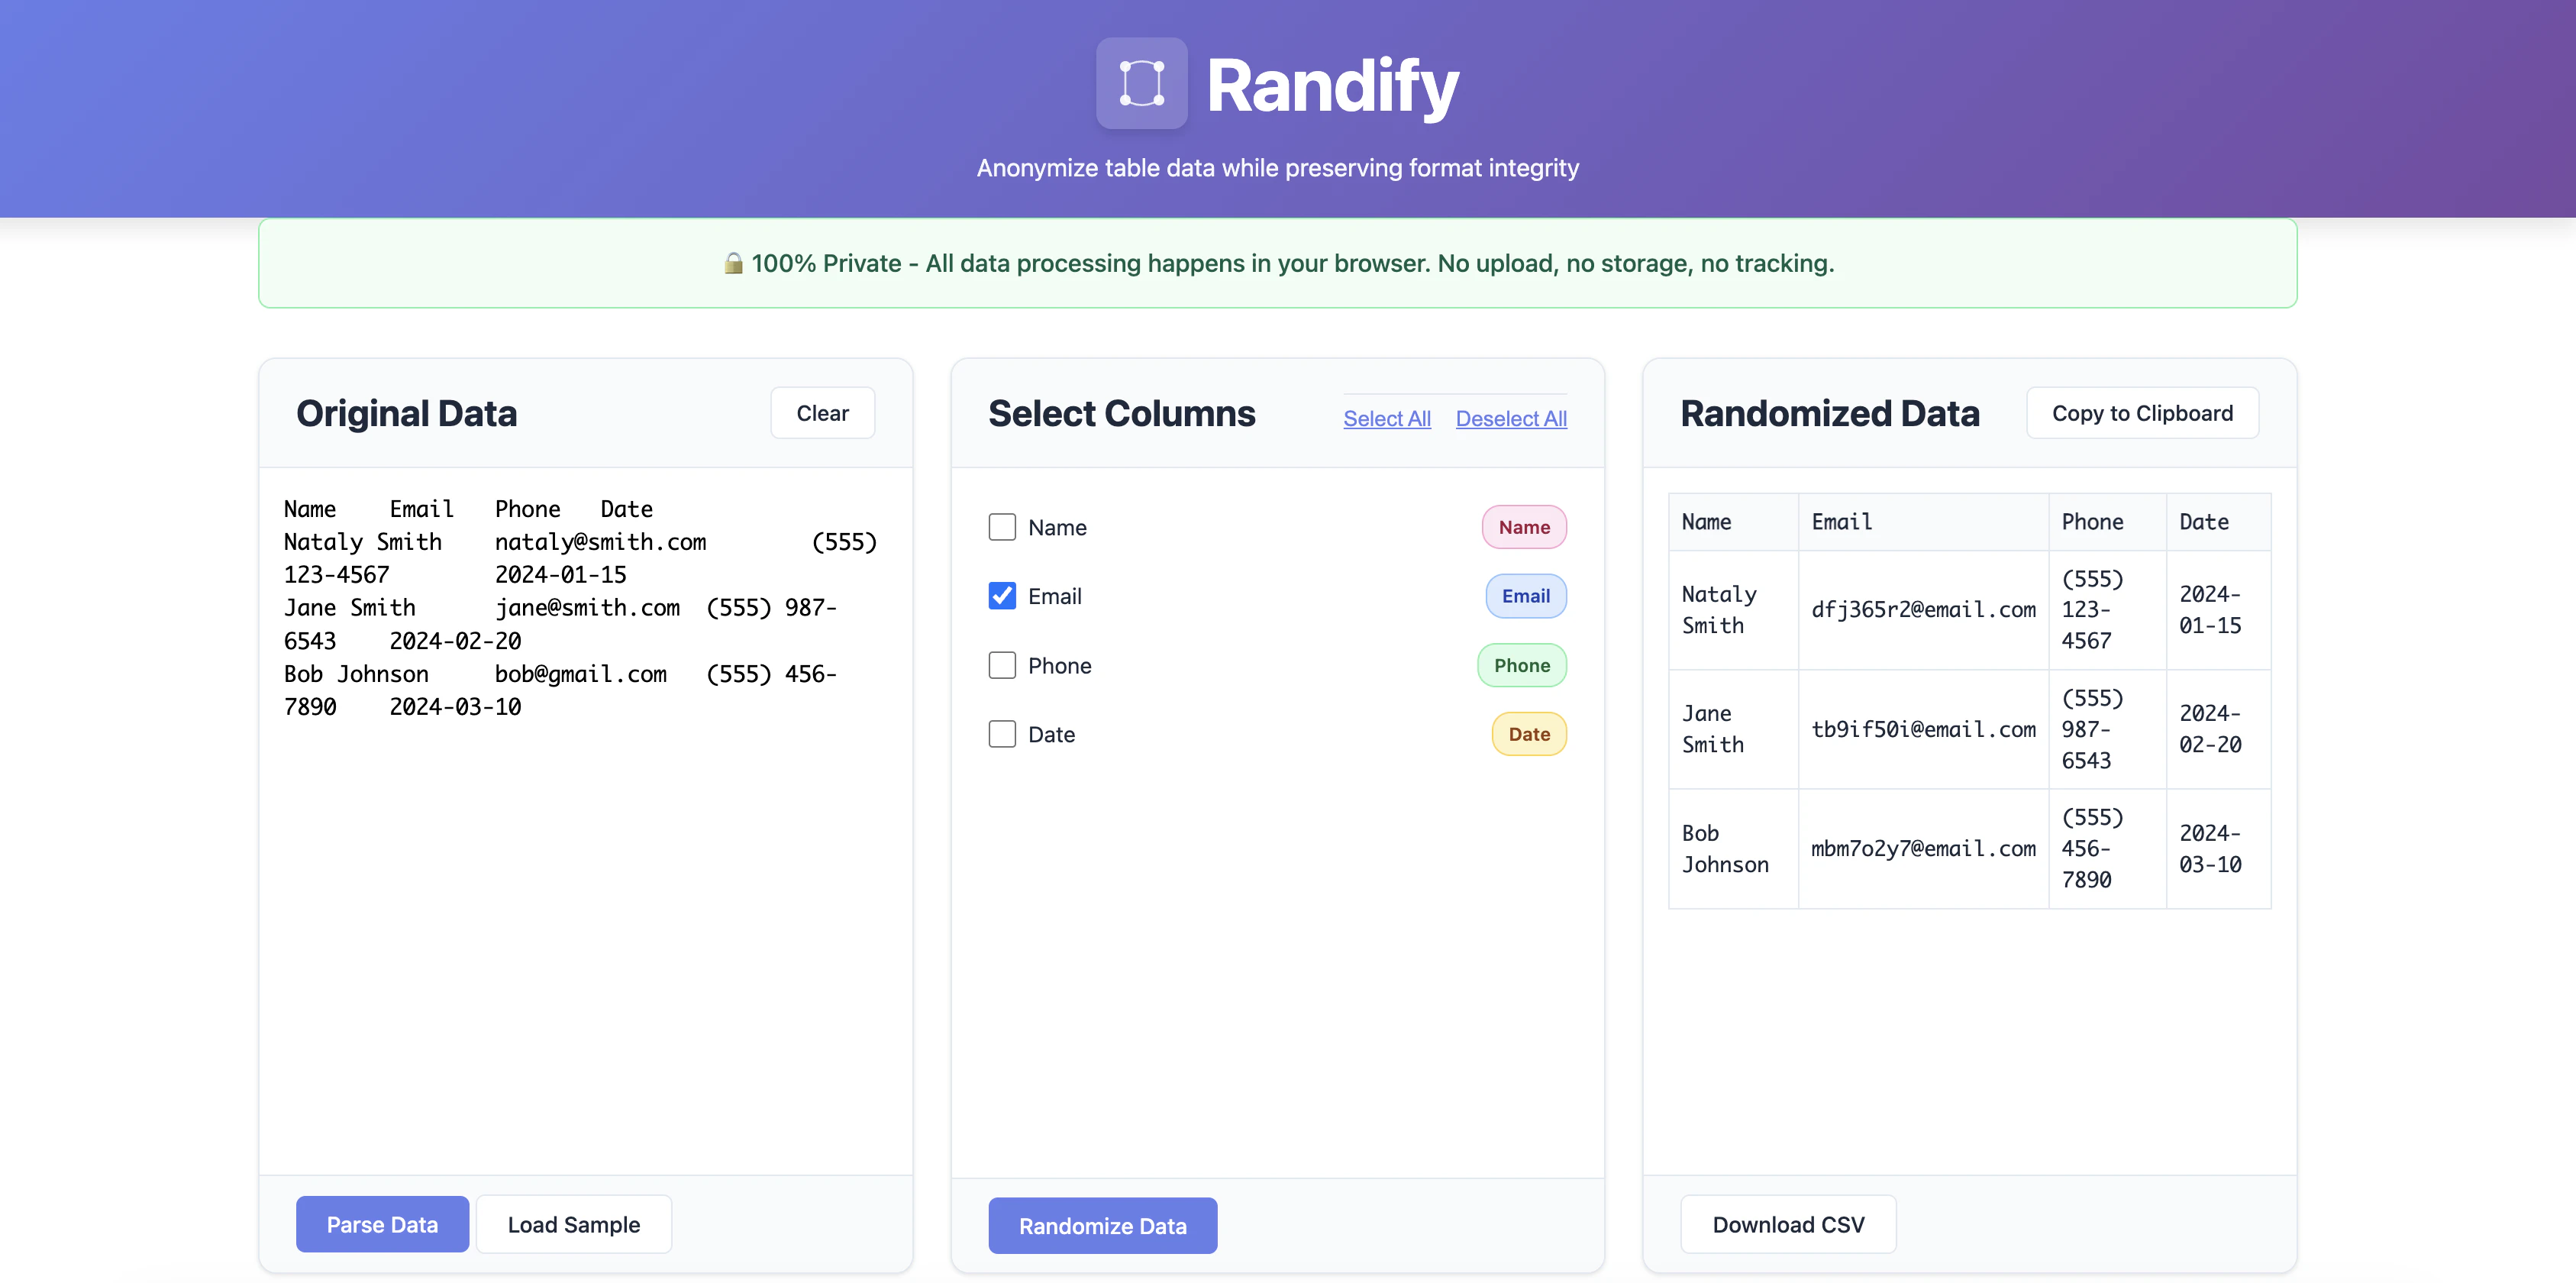This screenshot has width=2576, height=1283.
Task: Check the Name column checkbox
Action: tap(1001, 527)
